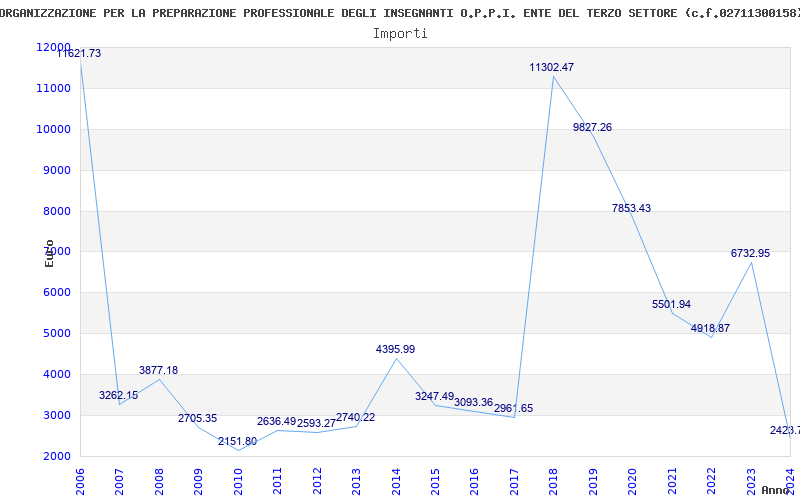
Task: Click the 2018 x-axis year label
Action: click(x=554, y=481)
